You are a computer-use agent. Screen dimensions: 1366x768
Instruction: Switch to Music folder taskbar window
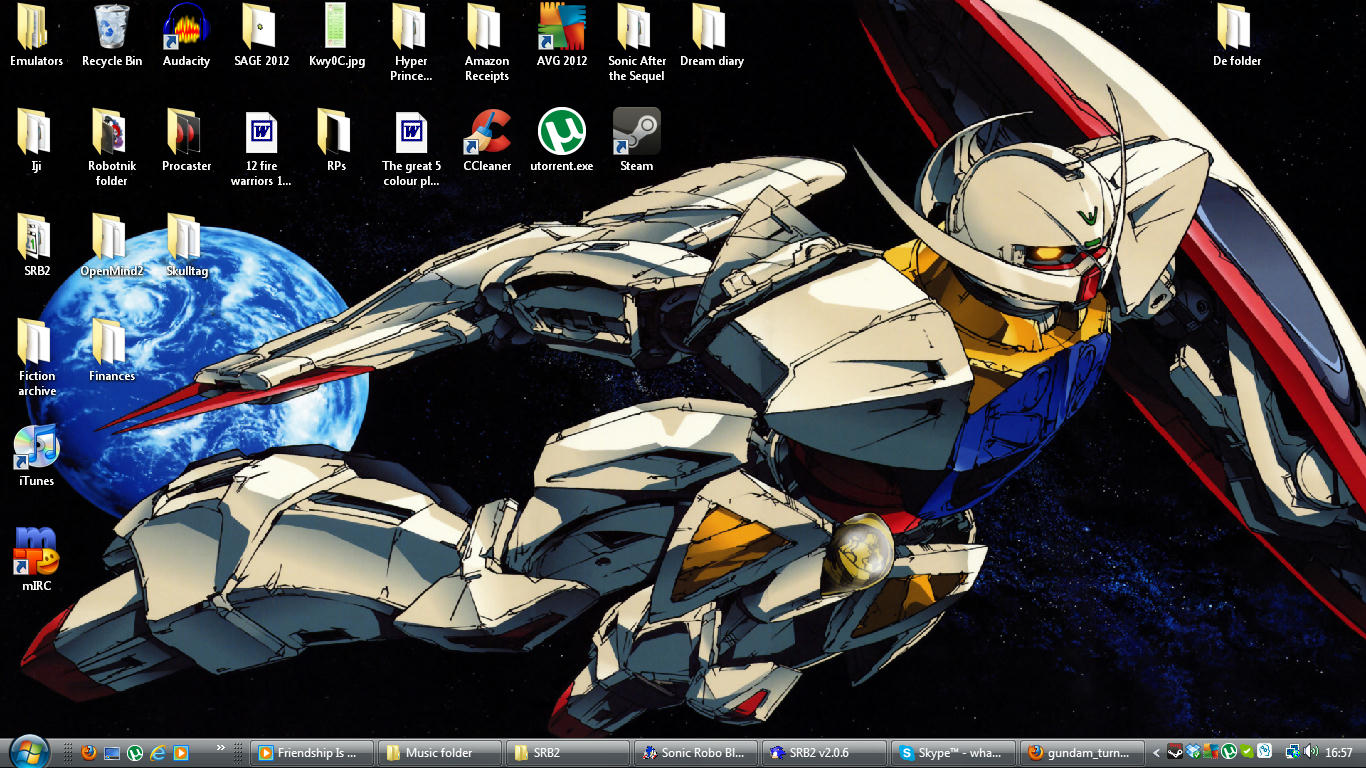coord(440,752)
